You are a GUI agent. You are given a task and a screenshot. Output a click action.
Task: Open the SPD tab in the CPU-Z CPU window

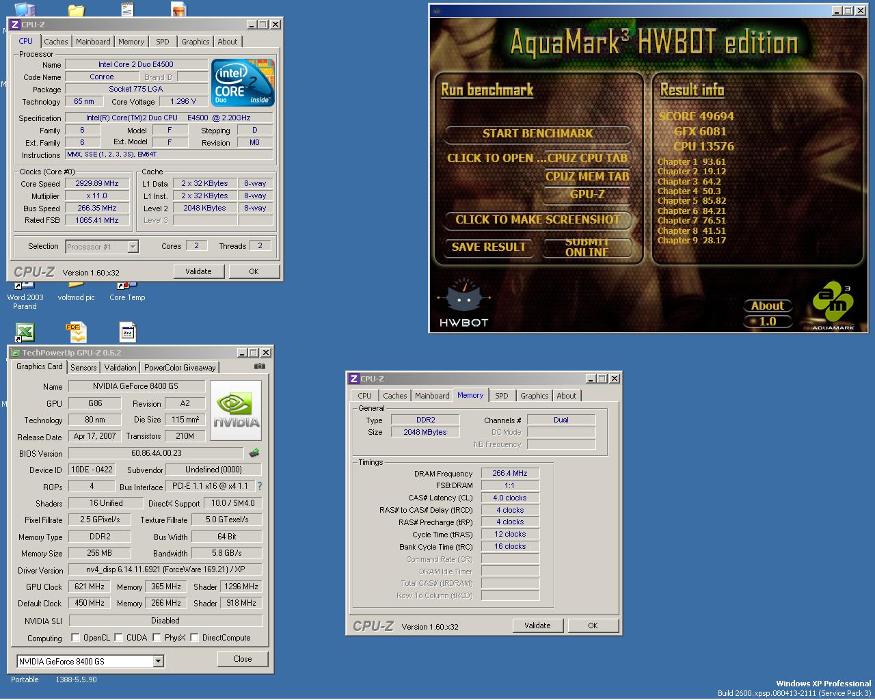click(x=162, y=41)
